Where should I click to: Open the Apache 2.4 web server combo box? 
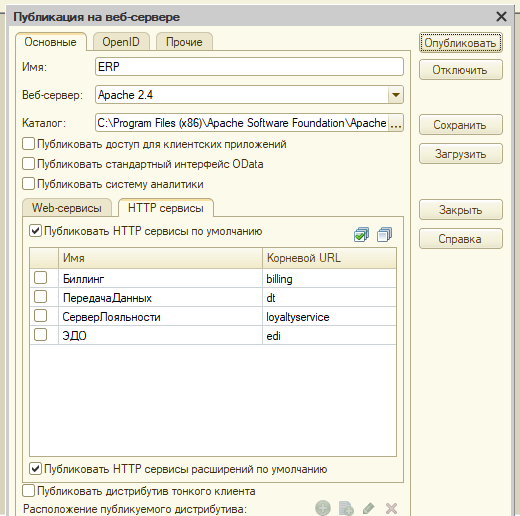(x=249, y=95)
